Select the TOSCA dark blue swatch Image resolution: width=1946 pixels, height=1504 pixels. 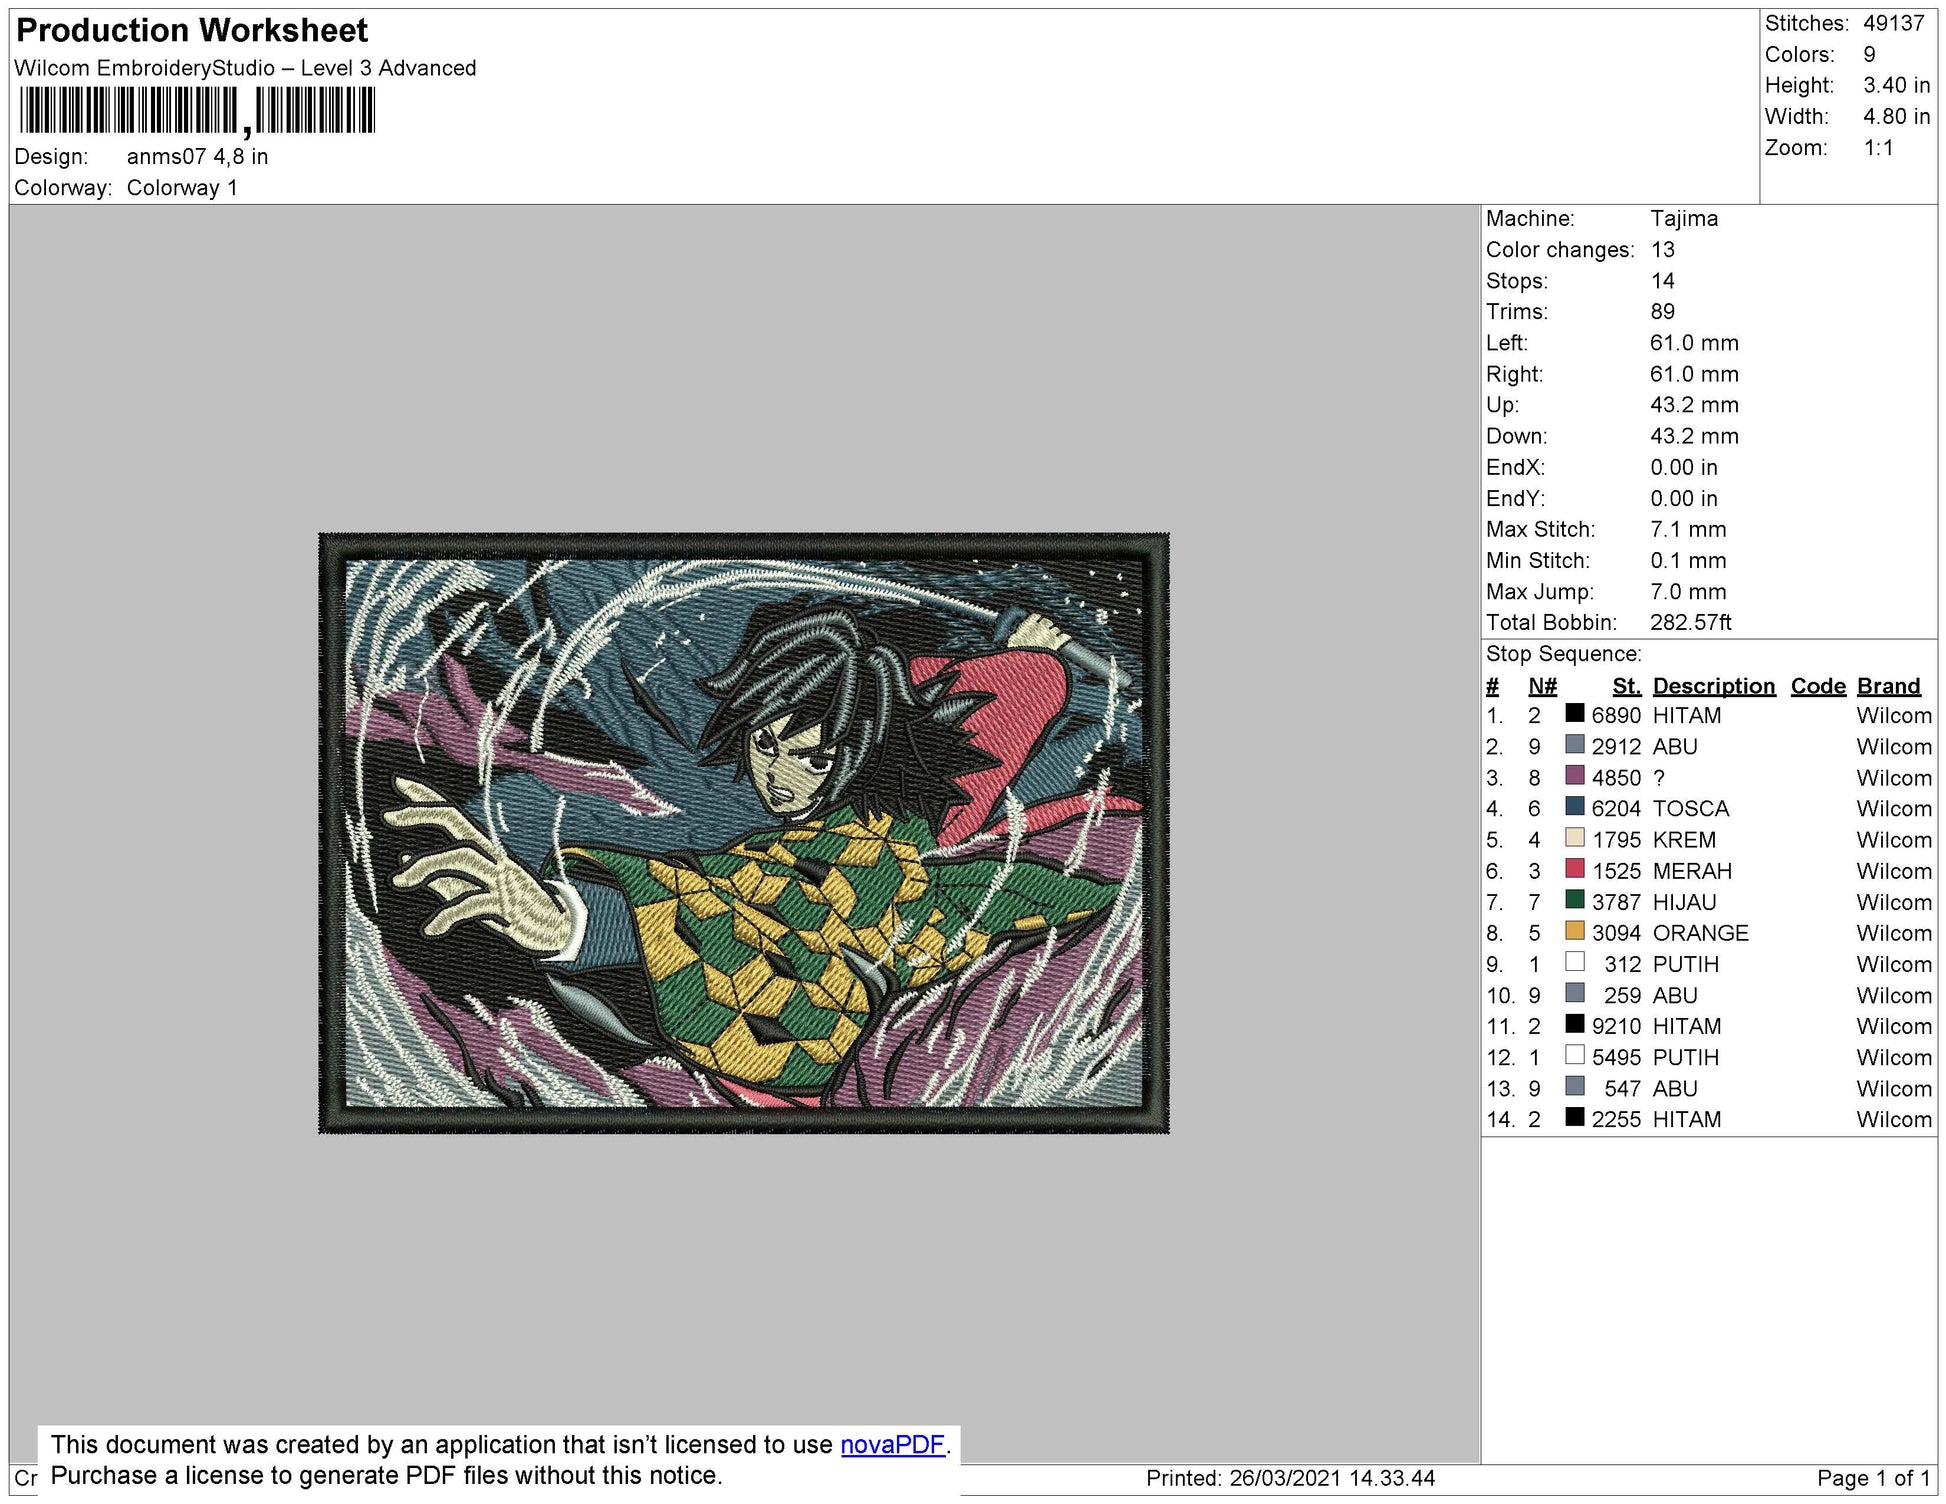pyautogui.click(x=1575, y=807)
